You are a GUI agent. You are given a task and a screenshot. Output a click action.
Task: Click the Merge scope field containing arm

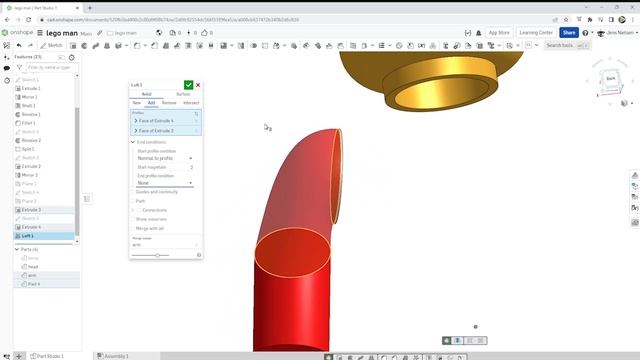click(165, 244)
